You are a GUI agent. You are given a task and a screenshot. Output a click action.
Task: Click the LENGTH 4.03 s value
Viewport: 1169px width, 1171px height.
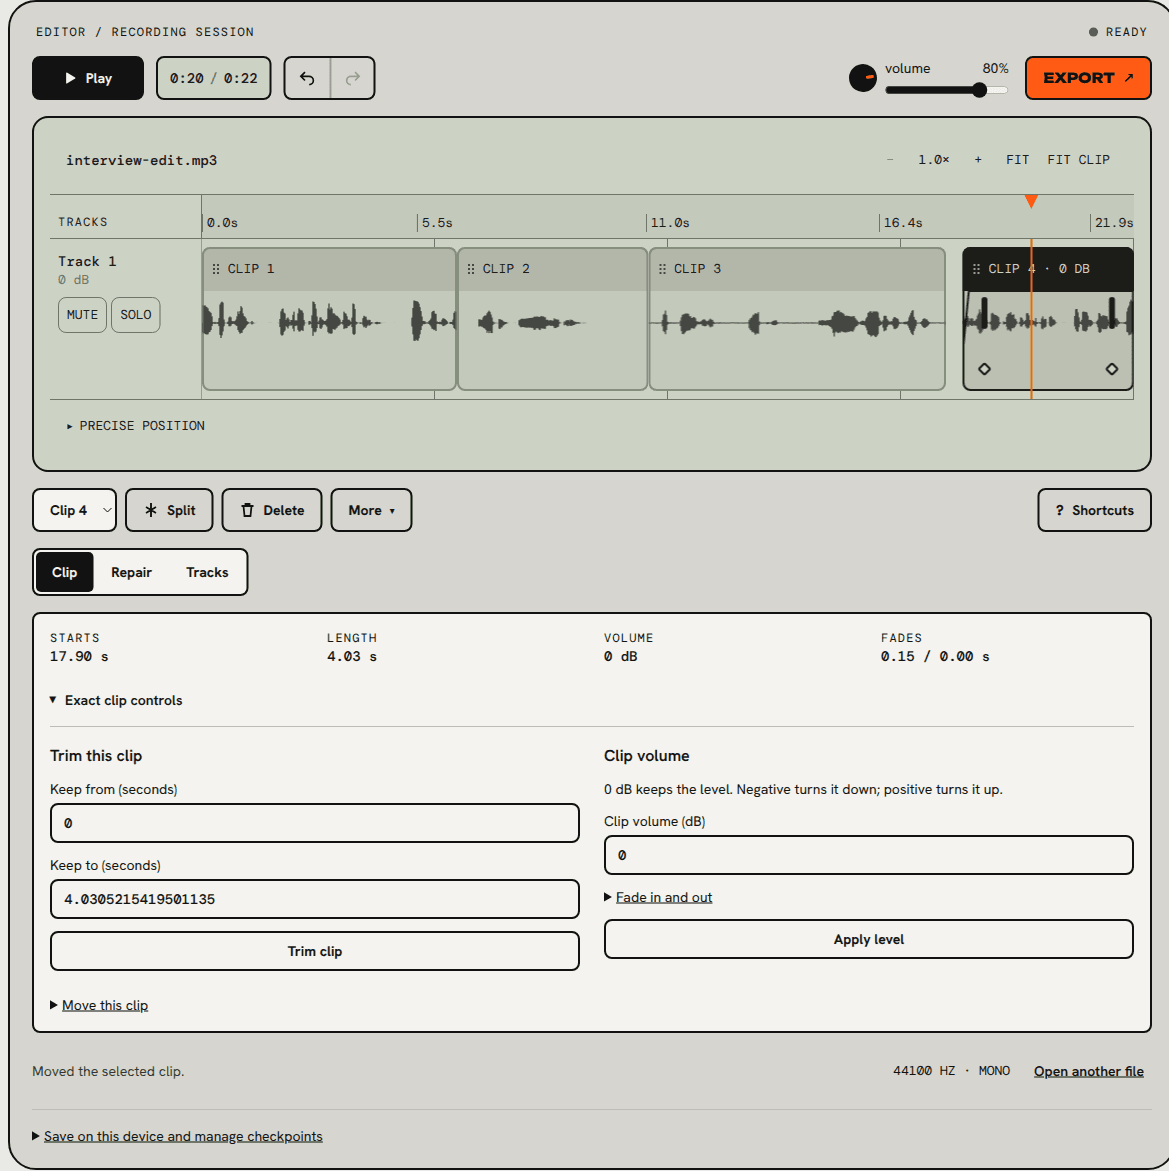click(x=352, y=656)
